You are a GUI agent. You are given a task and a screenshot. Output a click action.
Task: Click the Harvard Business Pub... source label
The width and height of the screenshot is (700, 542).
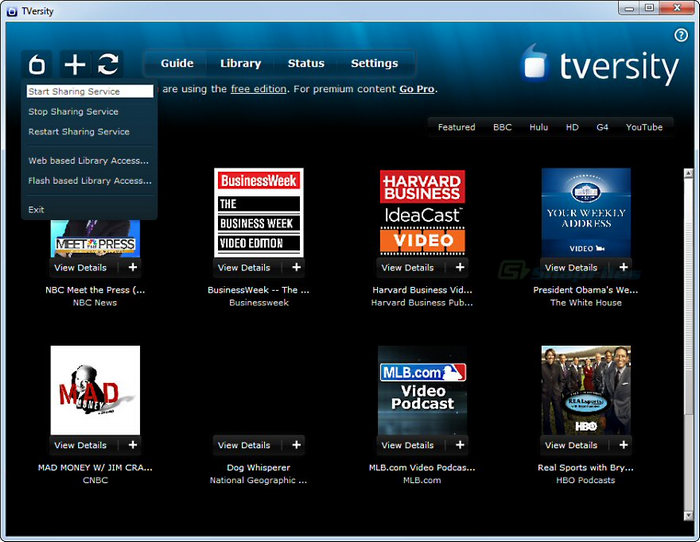422,303
